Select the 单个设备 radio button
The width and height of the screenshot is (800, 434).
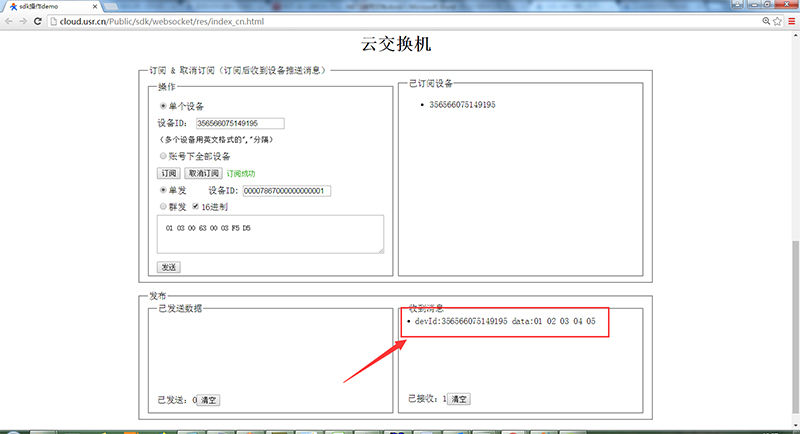pos(163,106)
